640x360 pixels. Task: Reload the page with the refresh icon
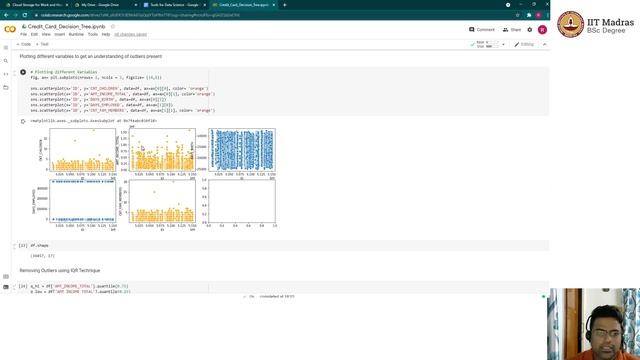tap(25, 15)
